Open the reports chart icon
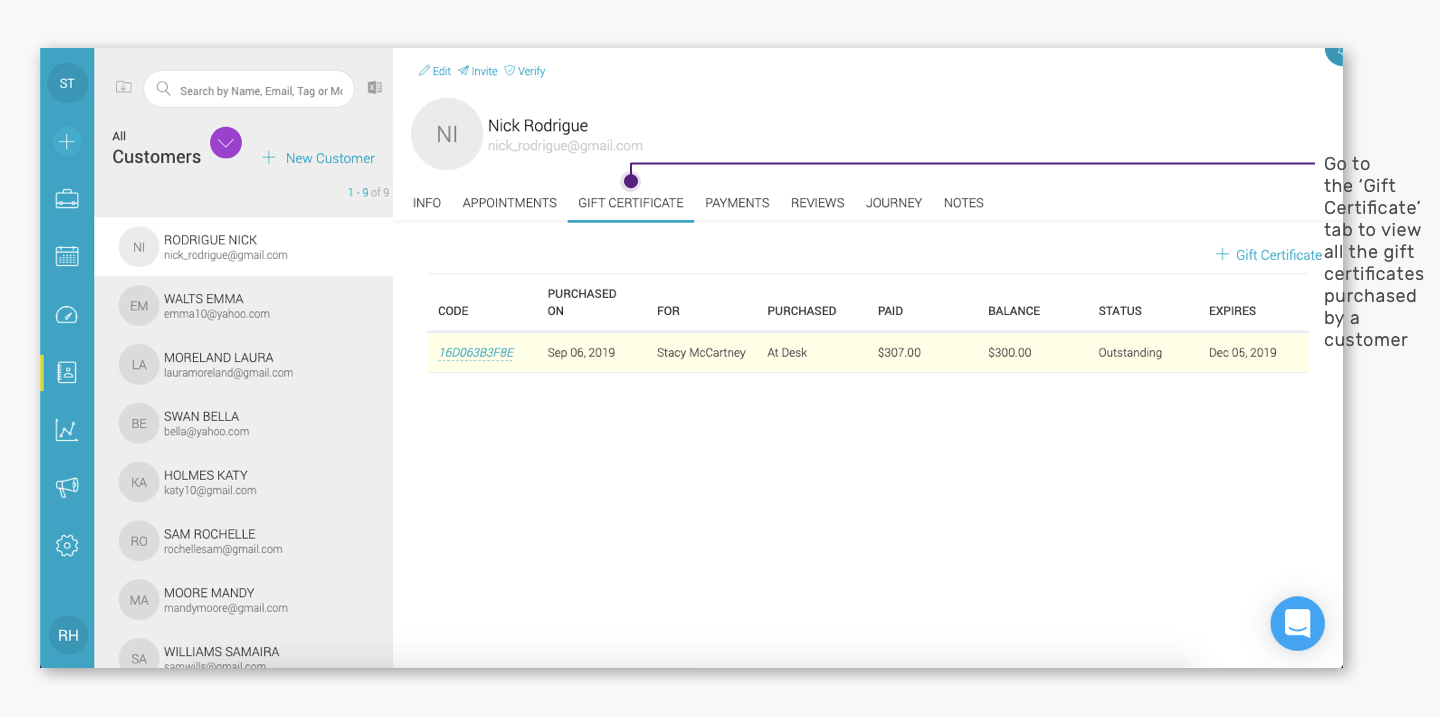The image size is (1440, 718). point(67,430)
